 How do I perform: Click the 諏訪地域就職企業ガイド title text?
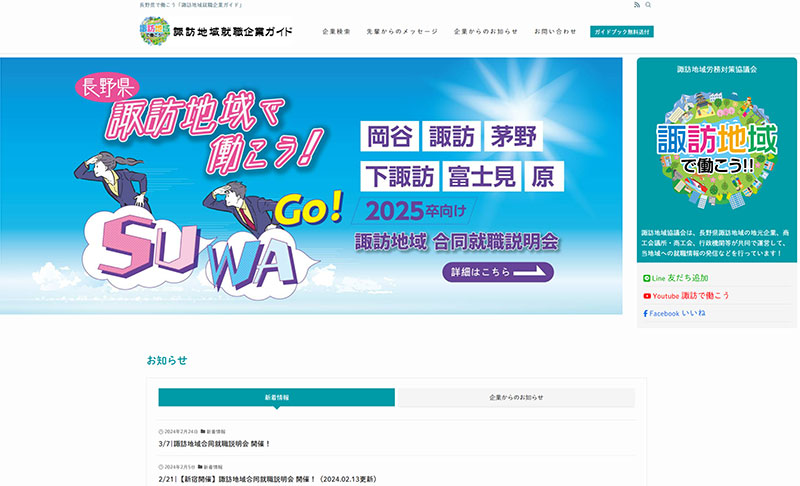(233, 32)
